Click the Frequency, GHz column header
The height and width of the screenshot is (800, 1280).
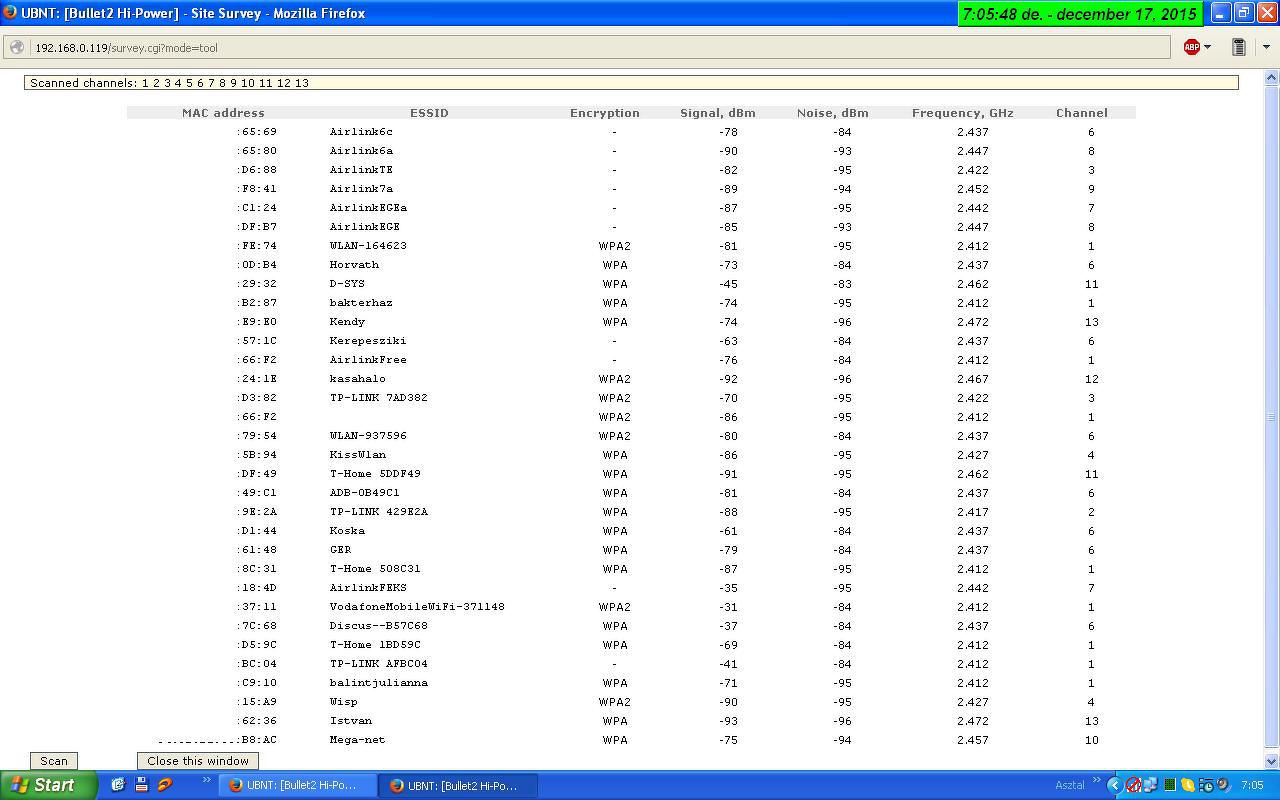[x=963, y=113]
